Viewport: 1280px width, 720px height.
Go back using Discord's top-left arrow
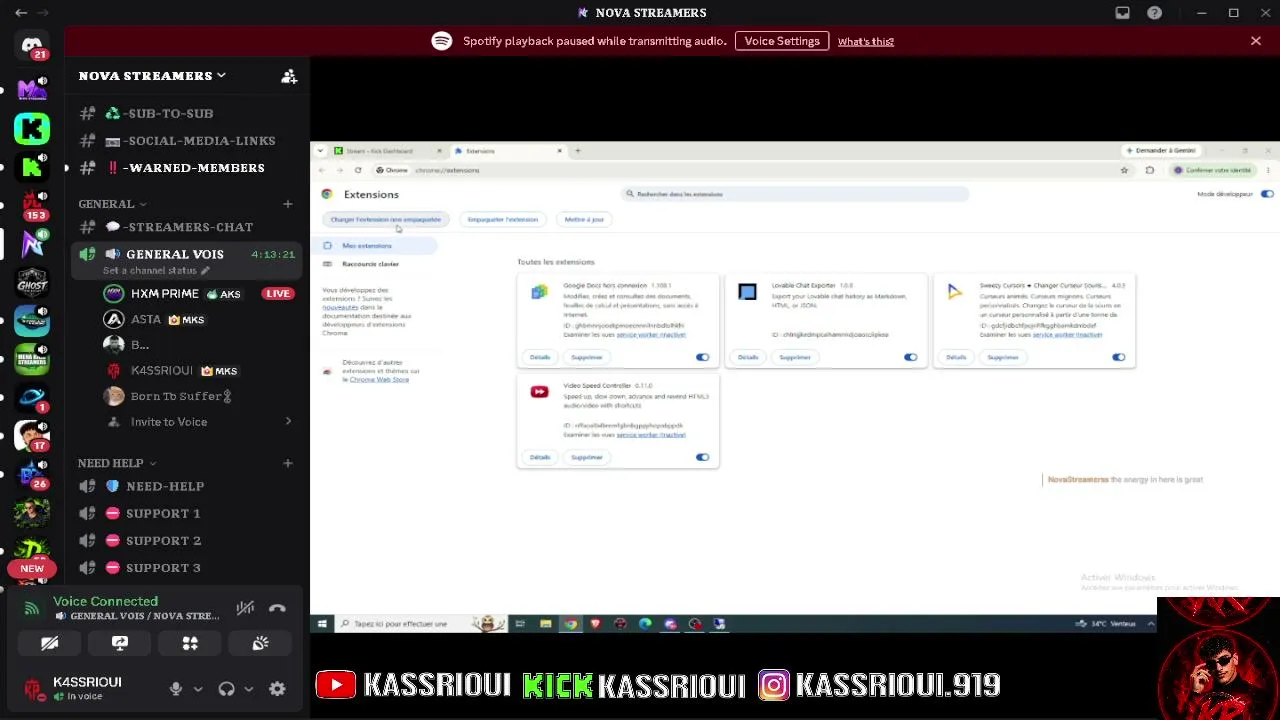21,13
